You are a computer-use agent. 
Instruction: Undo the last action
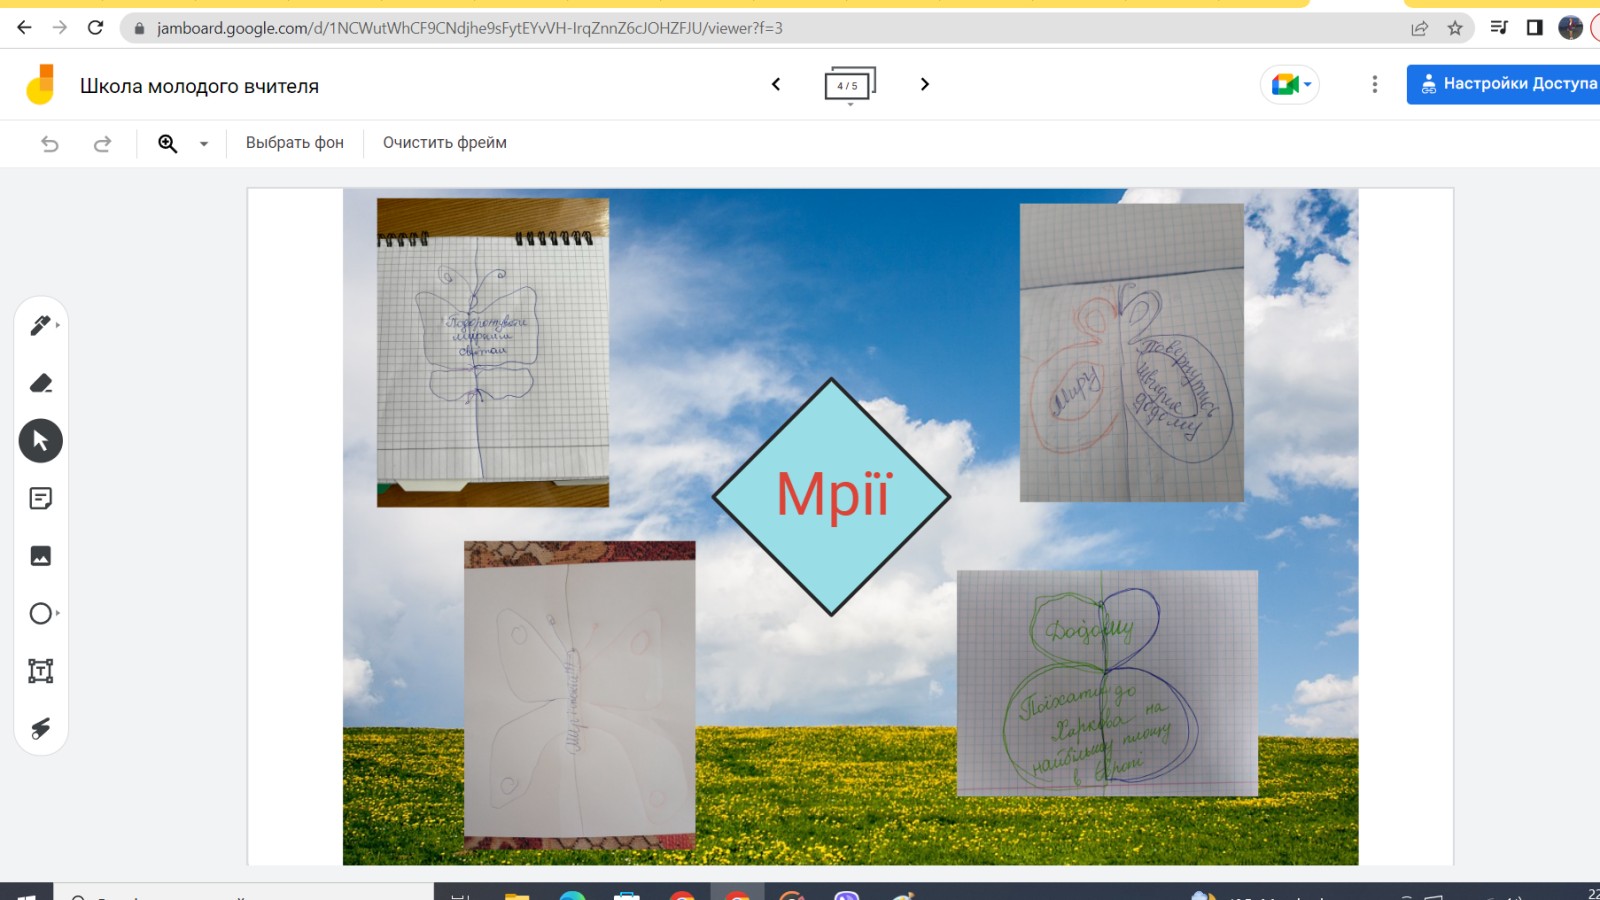(50, 143)
